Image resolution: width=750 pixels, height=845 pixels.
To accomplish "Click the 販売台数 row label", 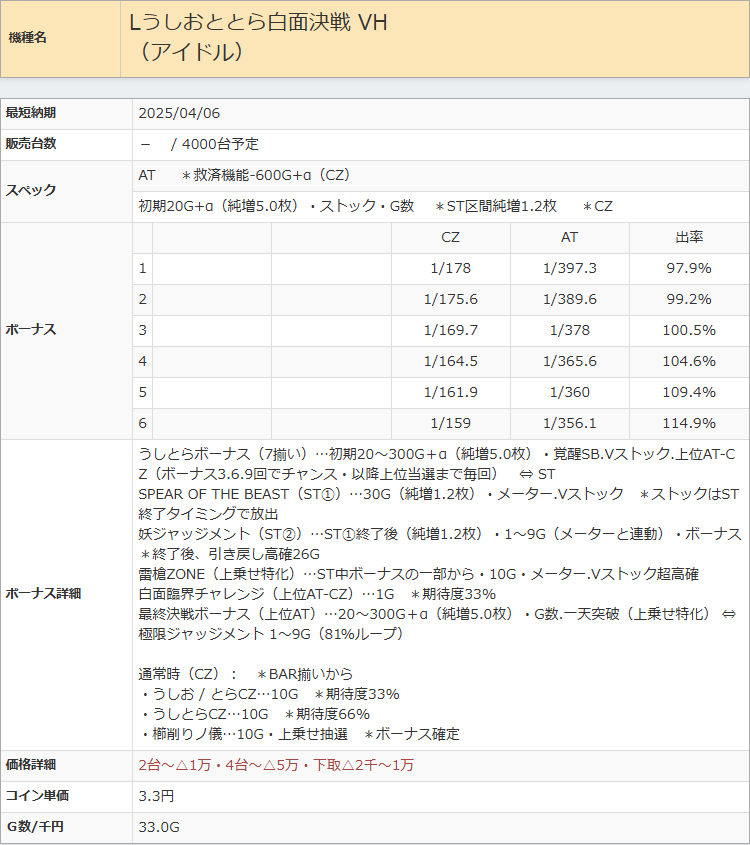I will click(x=31, y=143).
